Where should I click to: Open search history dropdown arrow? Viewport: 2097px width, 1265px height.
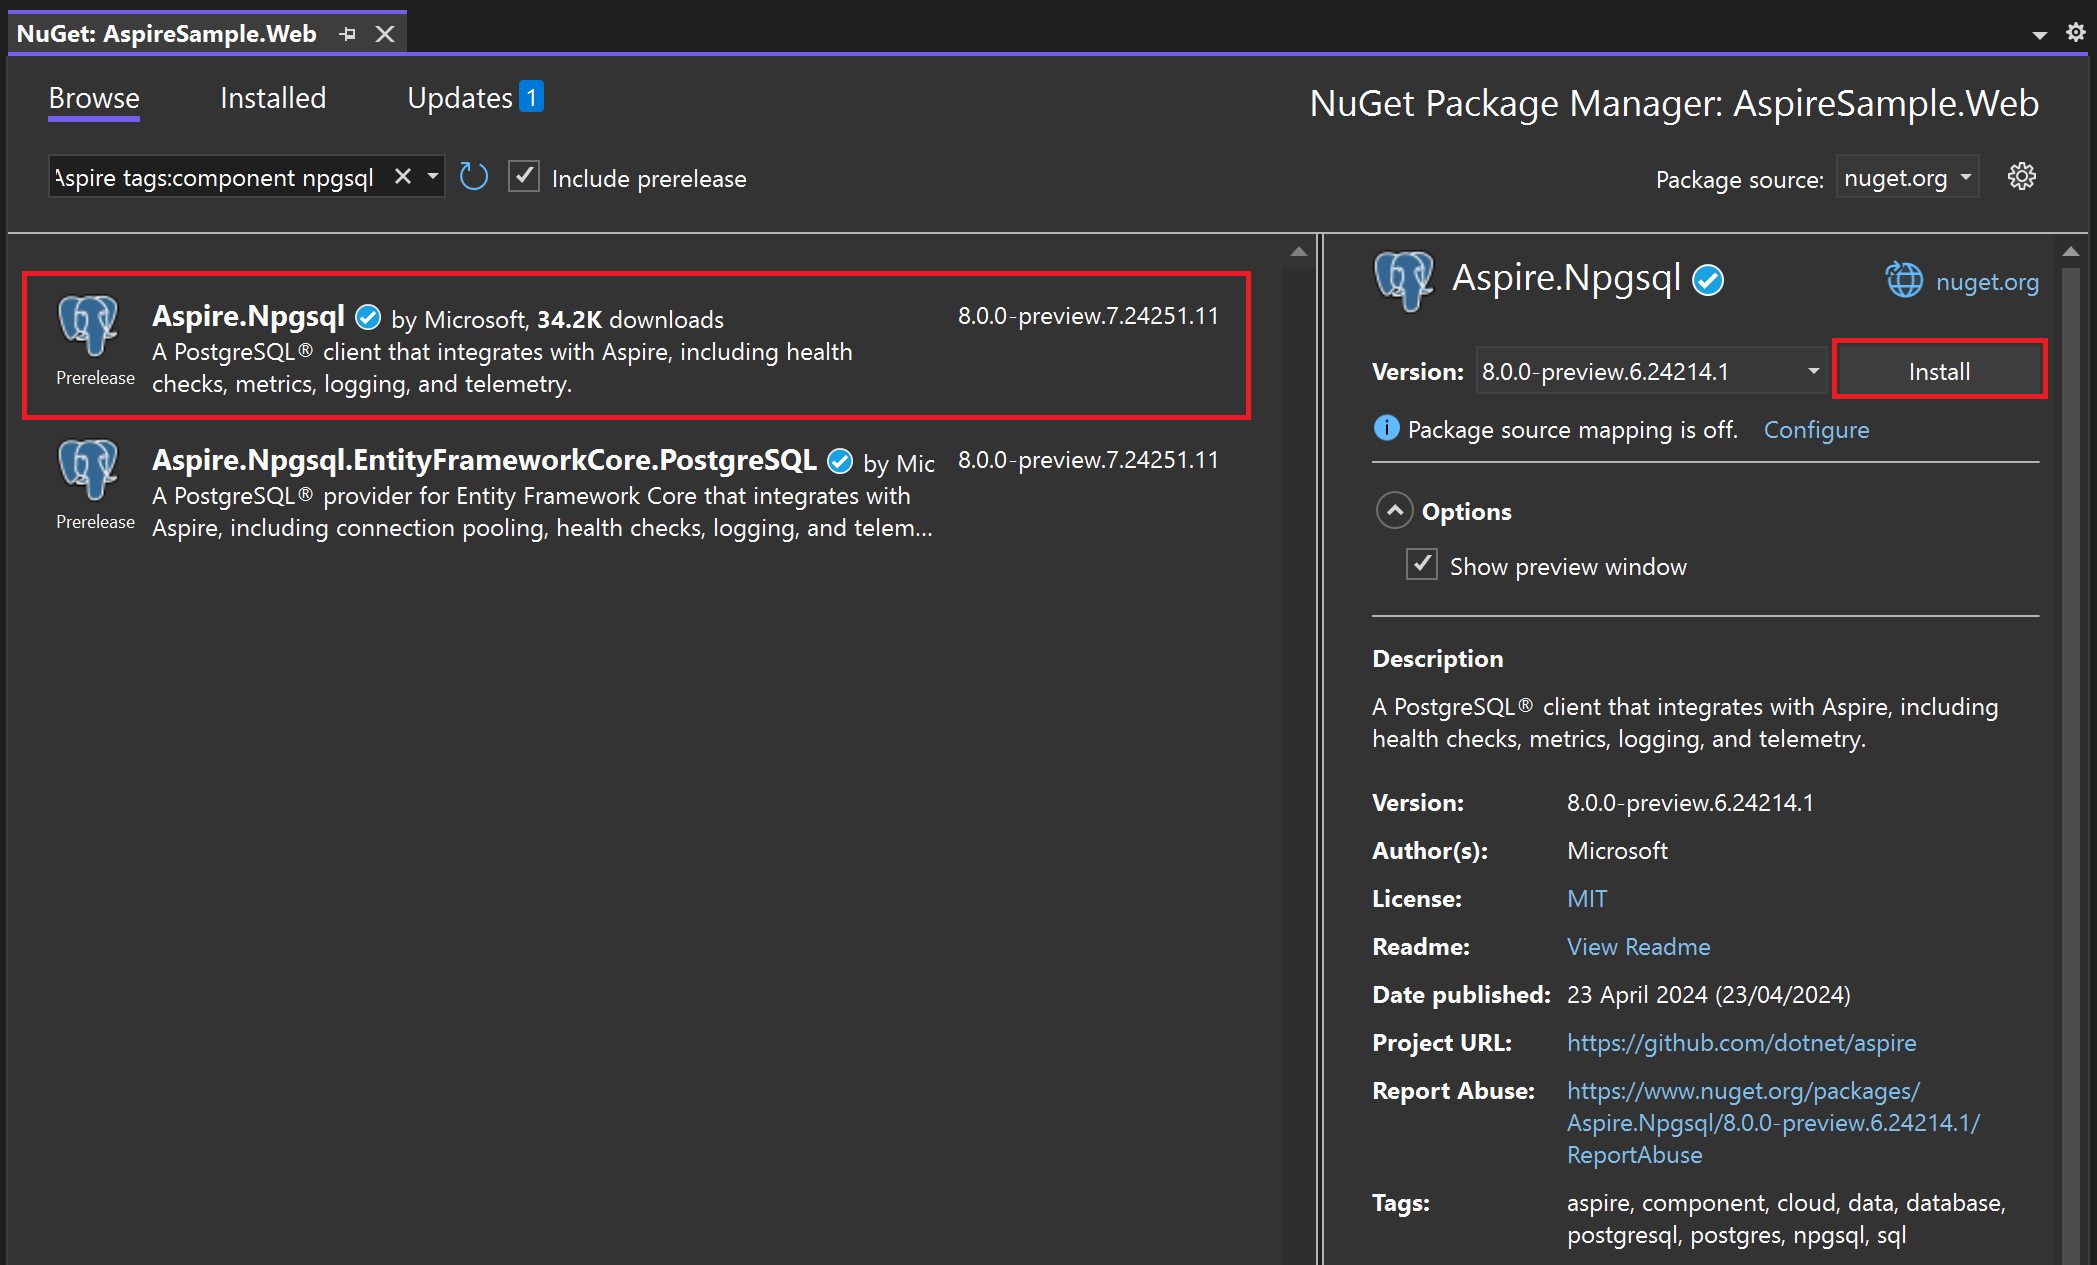(x=432, y=177)
